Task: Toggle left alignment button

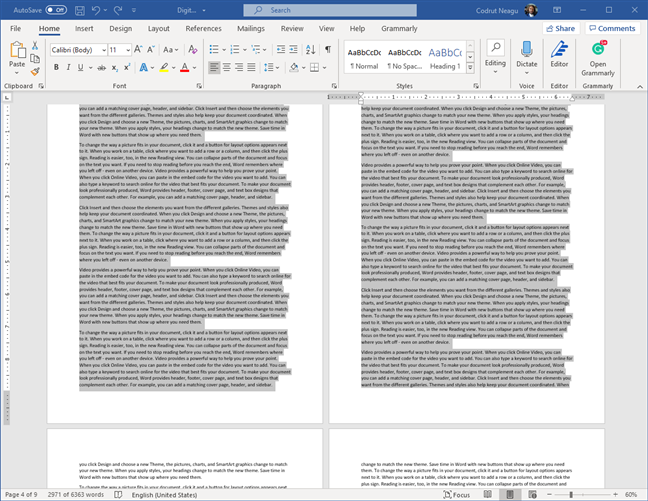Action: click(x=214, y=67)
